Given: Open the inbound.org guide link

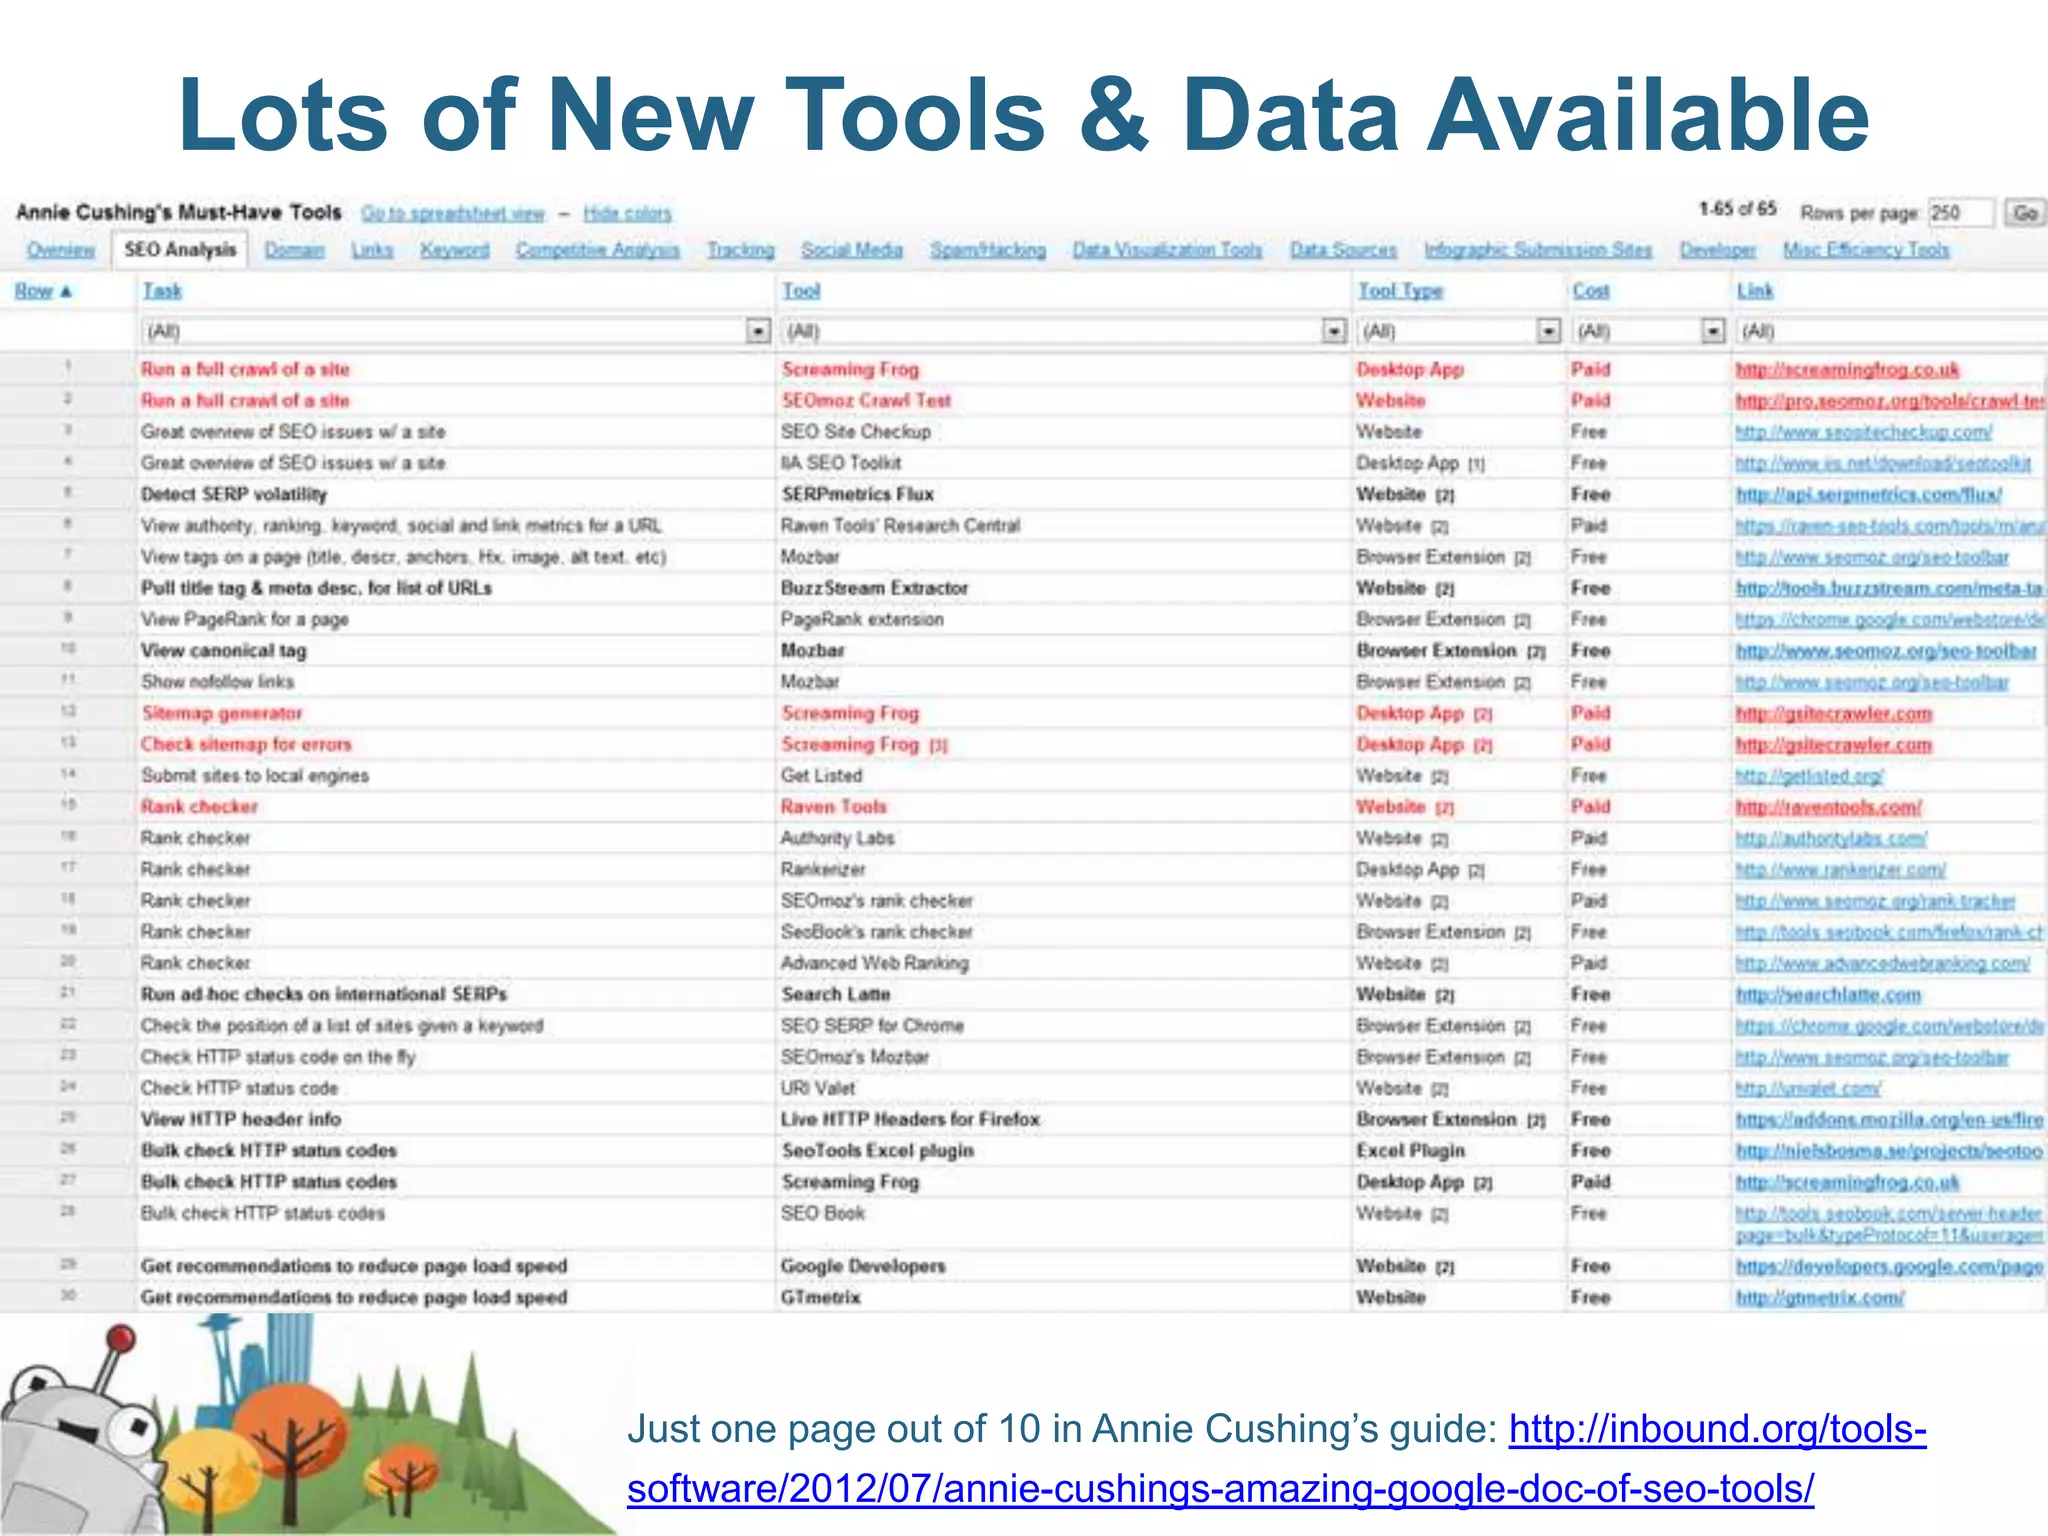Looking at the screenshot, I should point(1276,1458).
